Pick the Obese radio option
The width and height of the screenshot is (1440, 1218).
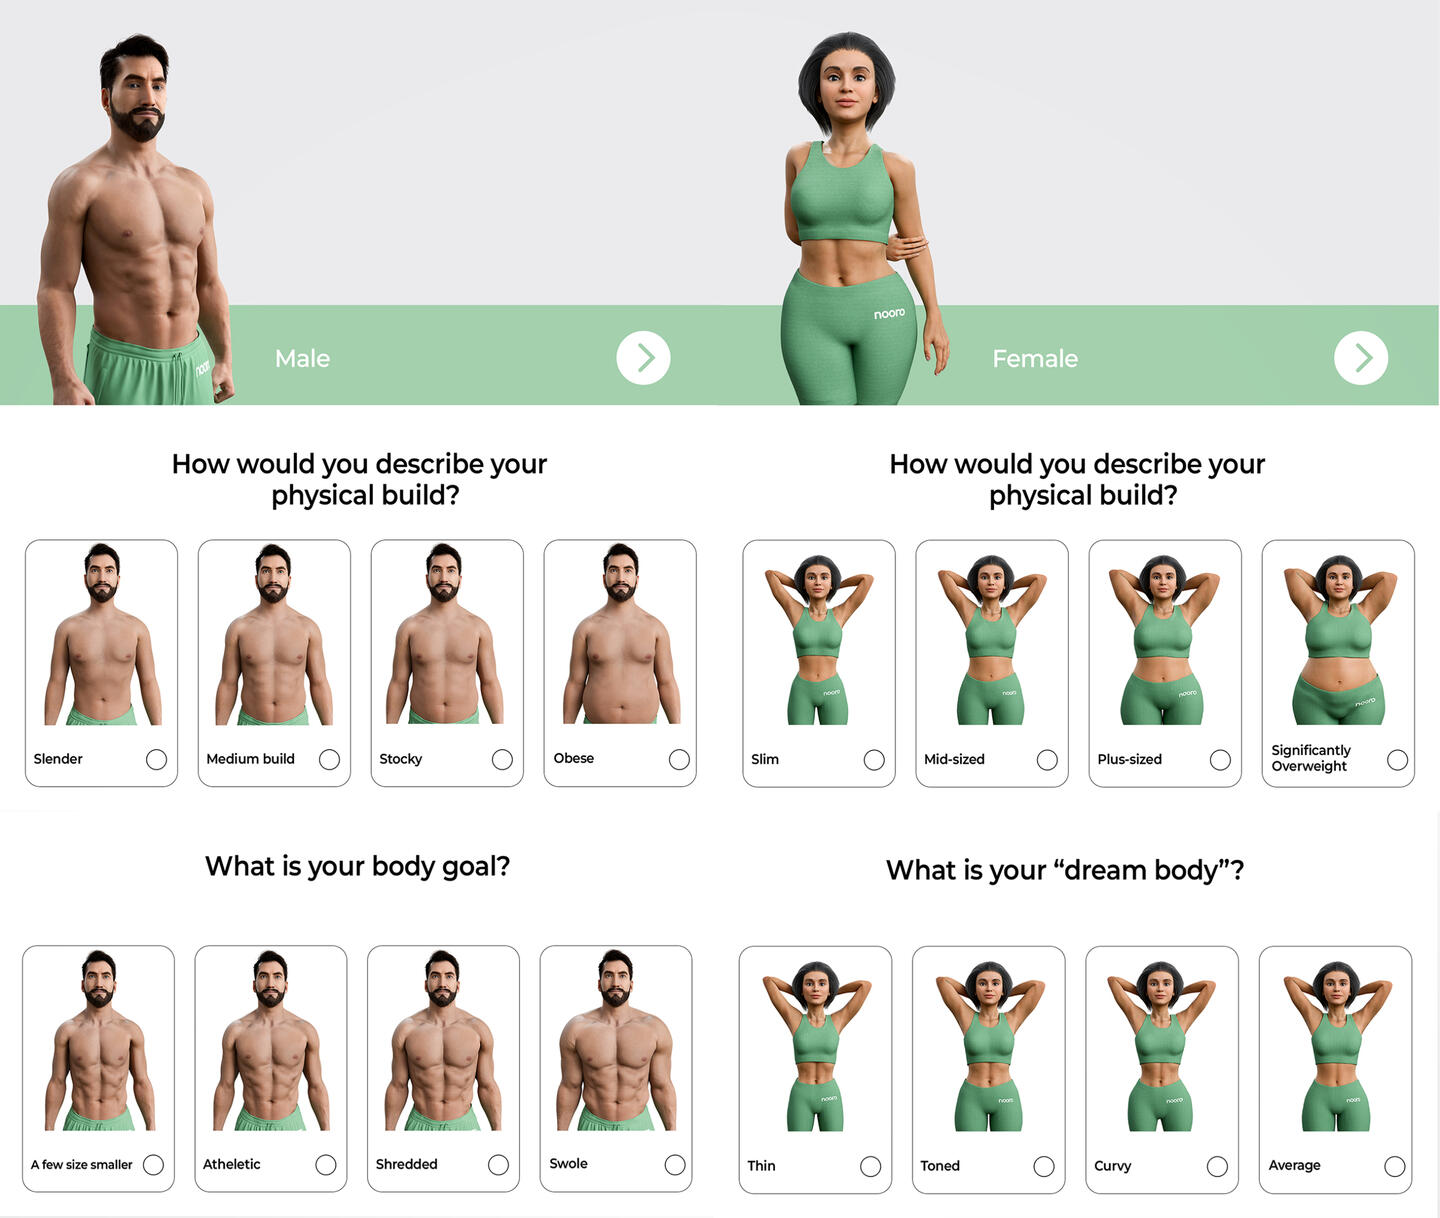coord(679,759)
